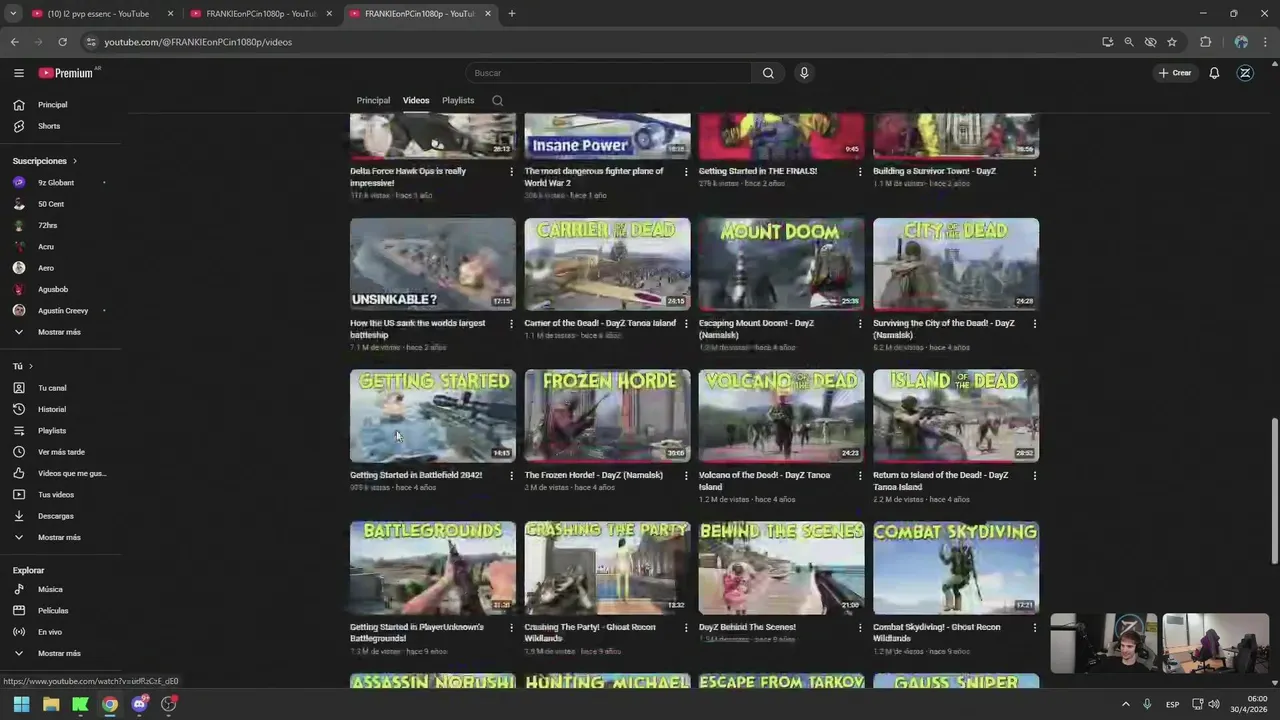Search within channel magnifier icon
This screenshot has height=720, width=1280.
tap(497, 100)
